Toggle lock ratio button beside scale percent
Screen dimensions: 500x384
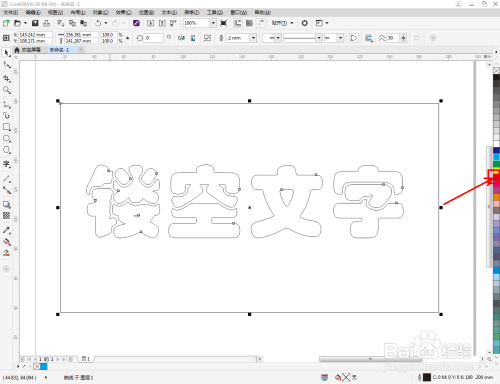coord(127,38)
